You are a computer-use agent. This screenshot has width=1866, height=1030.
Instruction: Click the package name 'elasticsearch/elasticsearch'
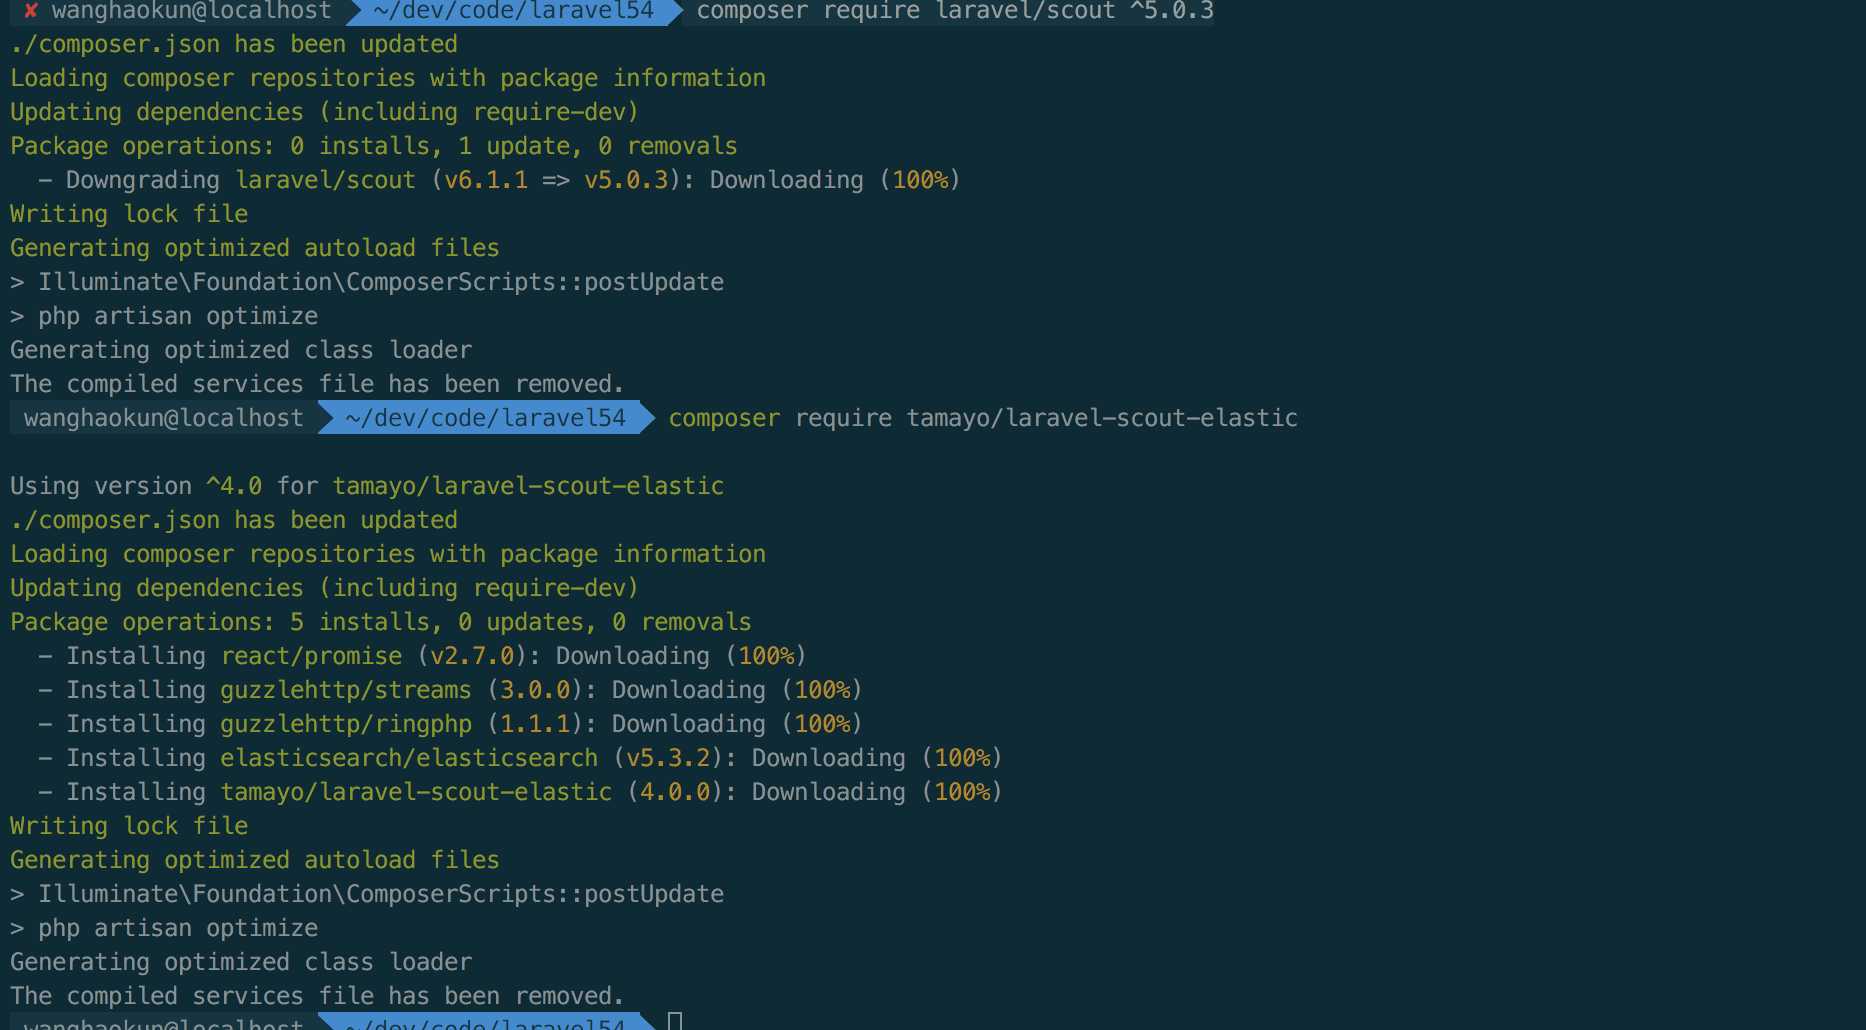click(x=409, y=758)
